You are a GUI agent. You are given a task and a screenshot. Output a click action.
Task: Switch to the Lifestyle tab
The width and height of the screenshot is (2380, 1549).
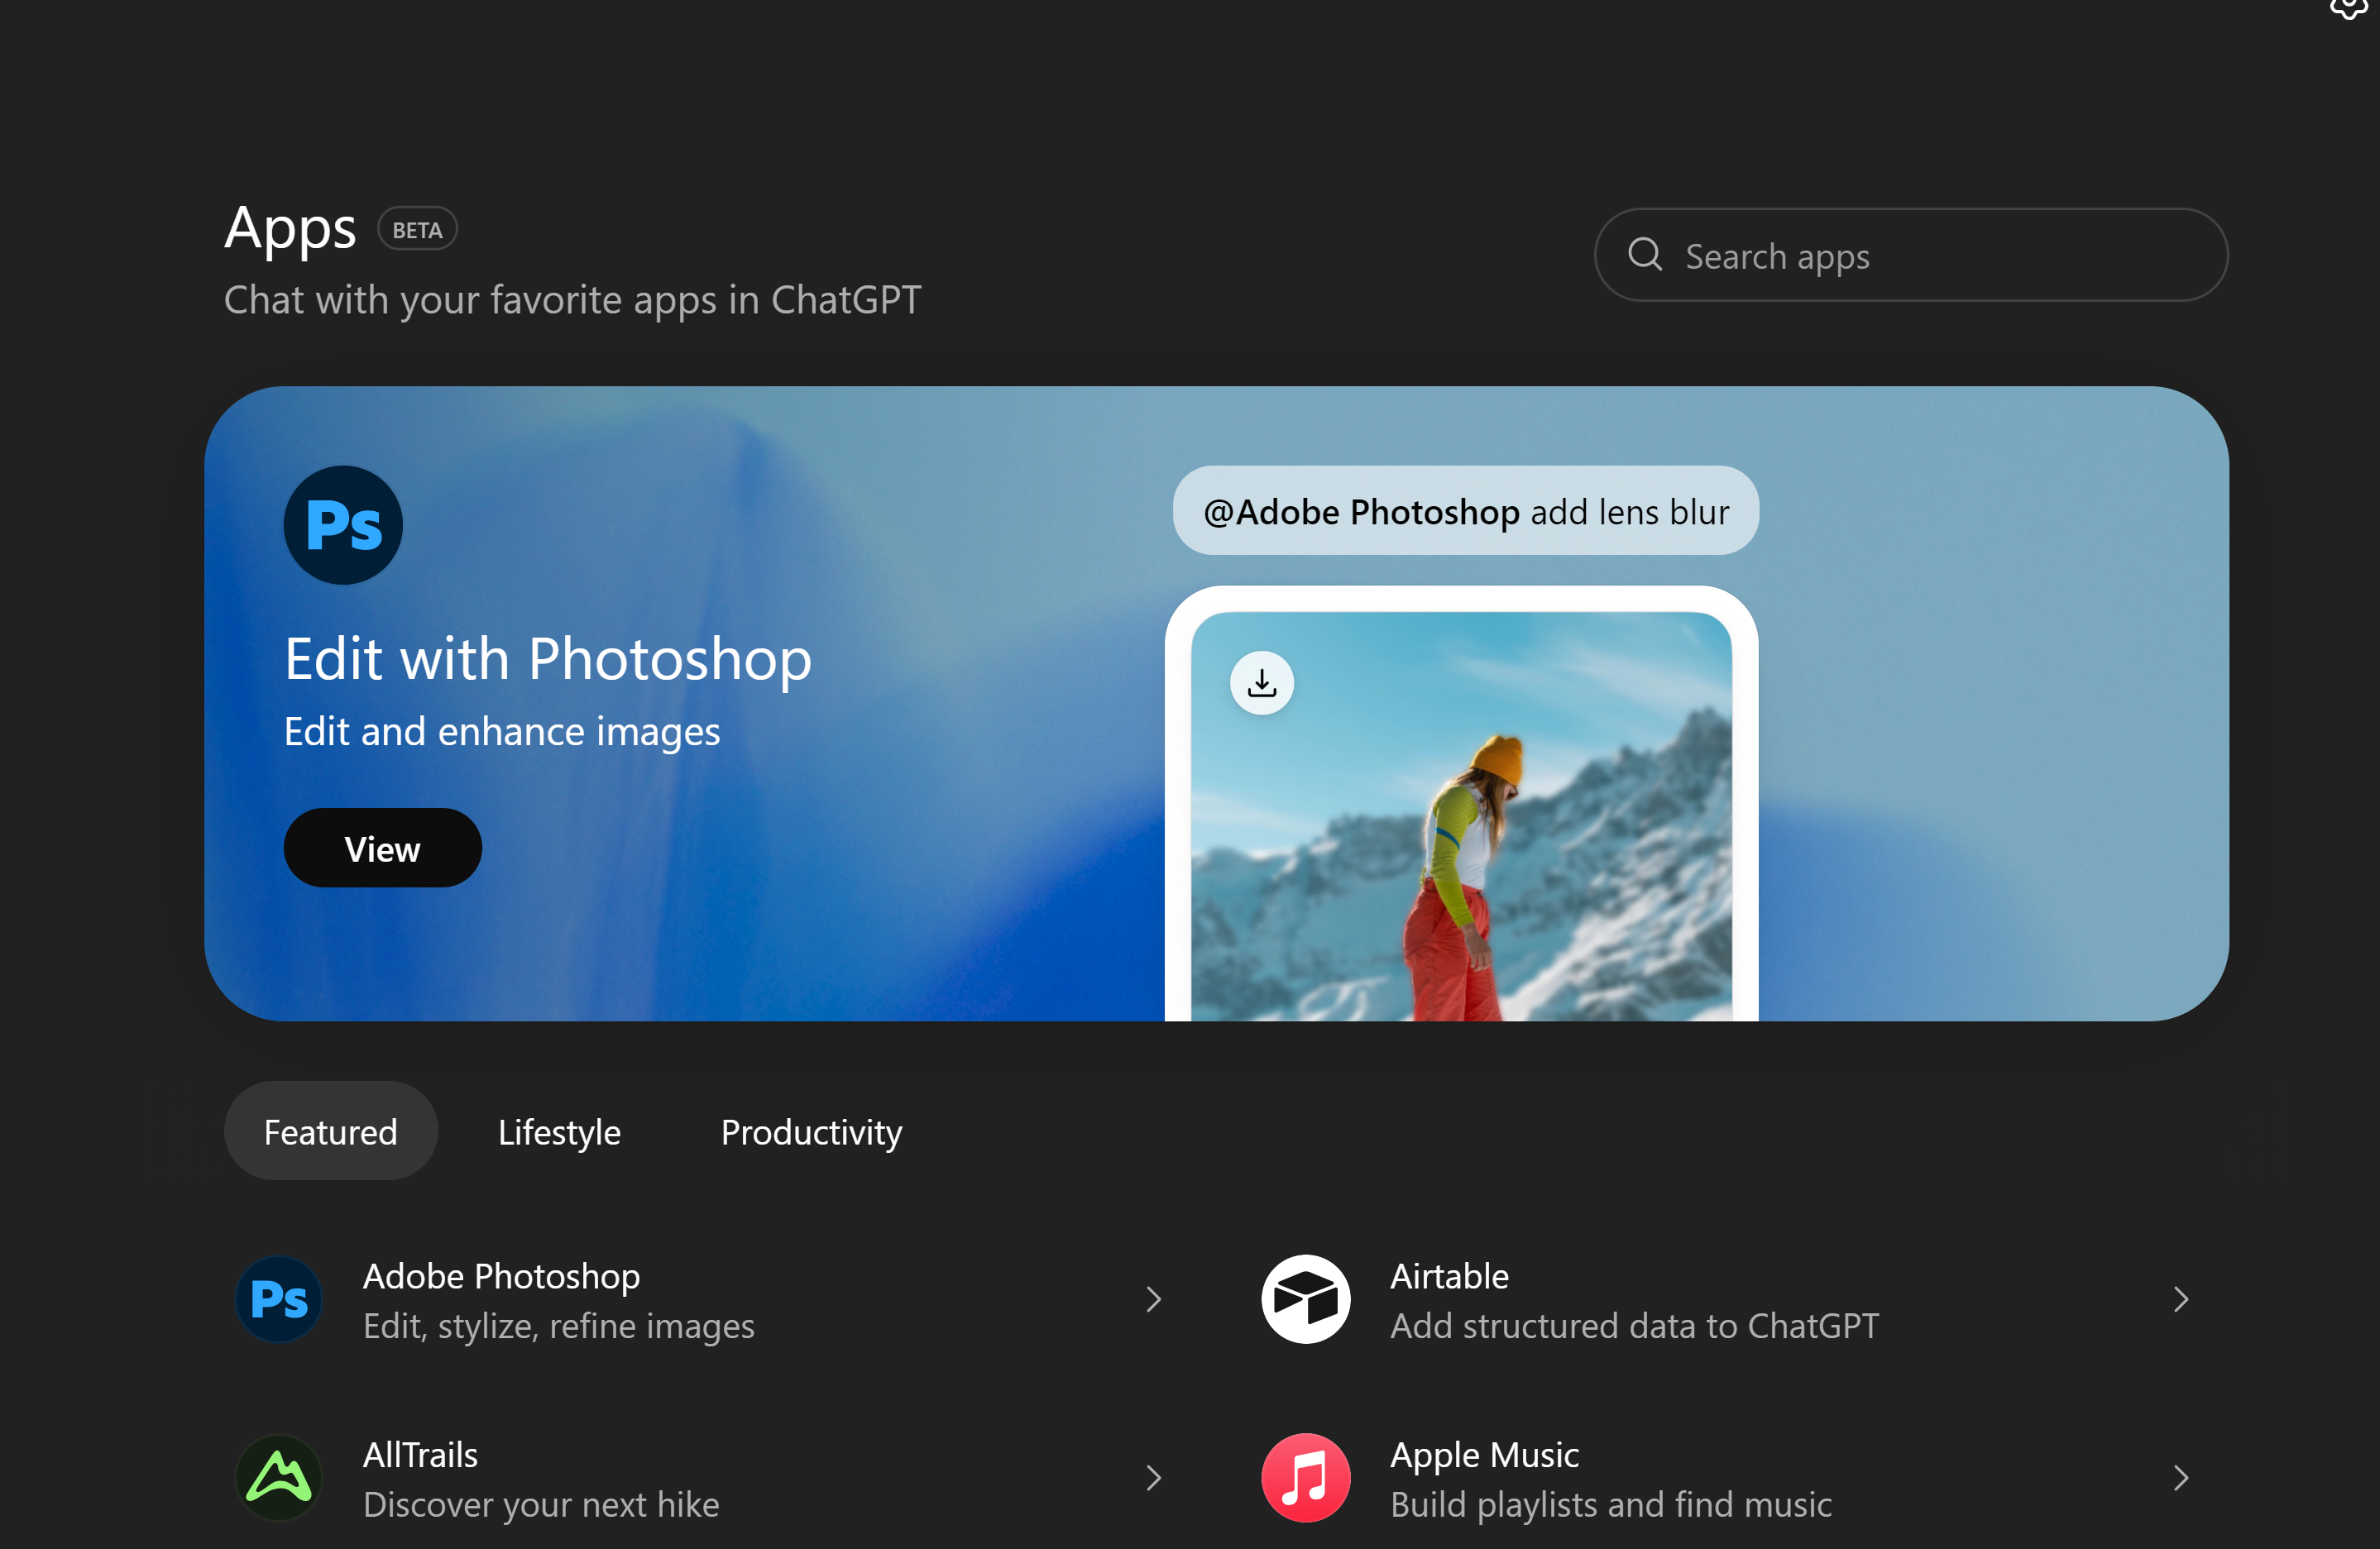pos(559,1131)
